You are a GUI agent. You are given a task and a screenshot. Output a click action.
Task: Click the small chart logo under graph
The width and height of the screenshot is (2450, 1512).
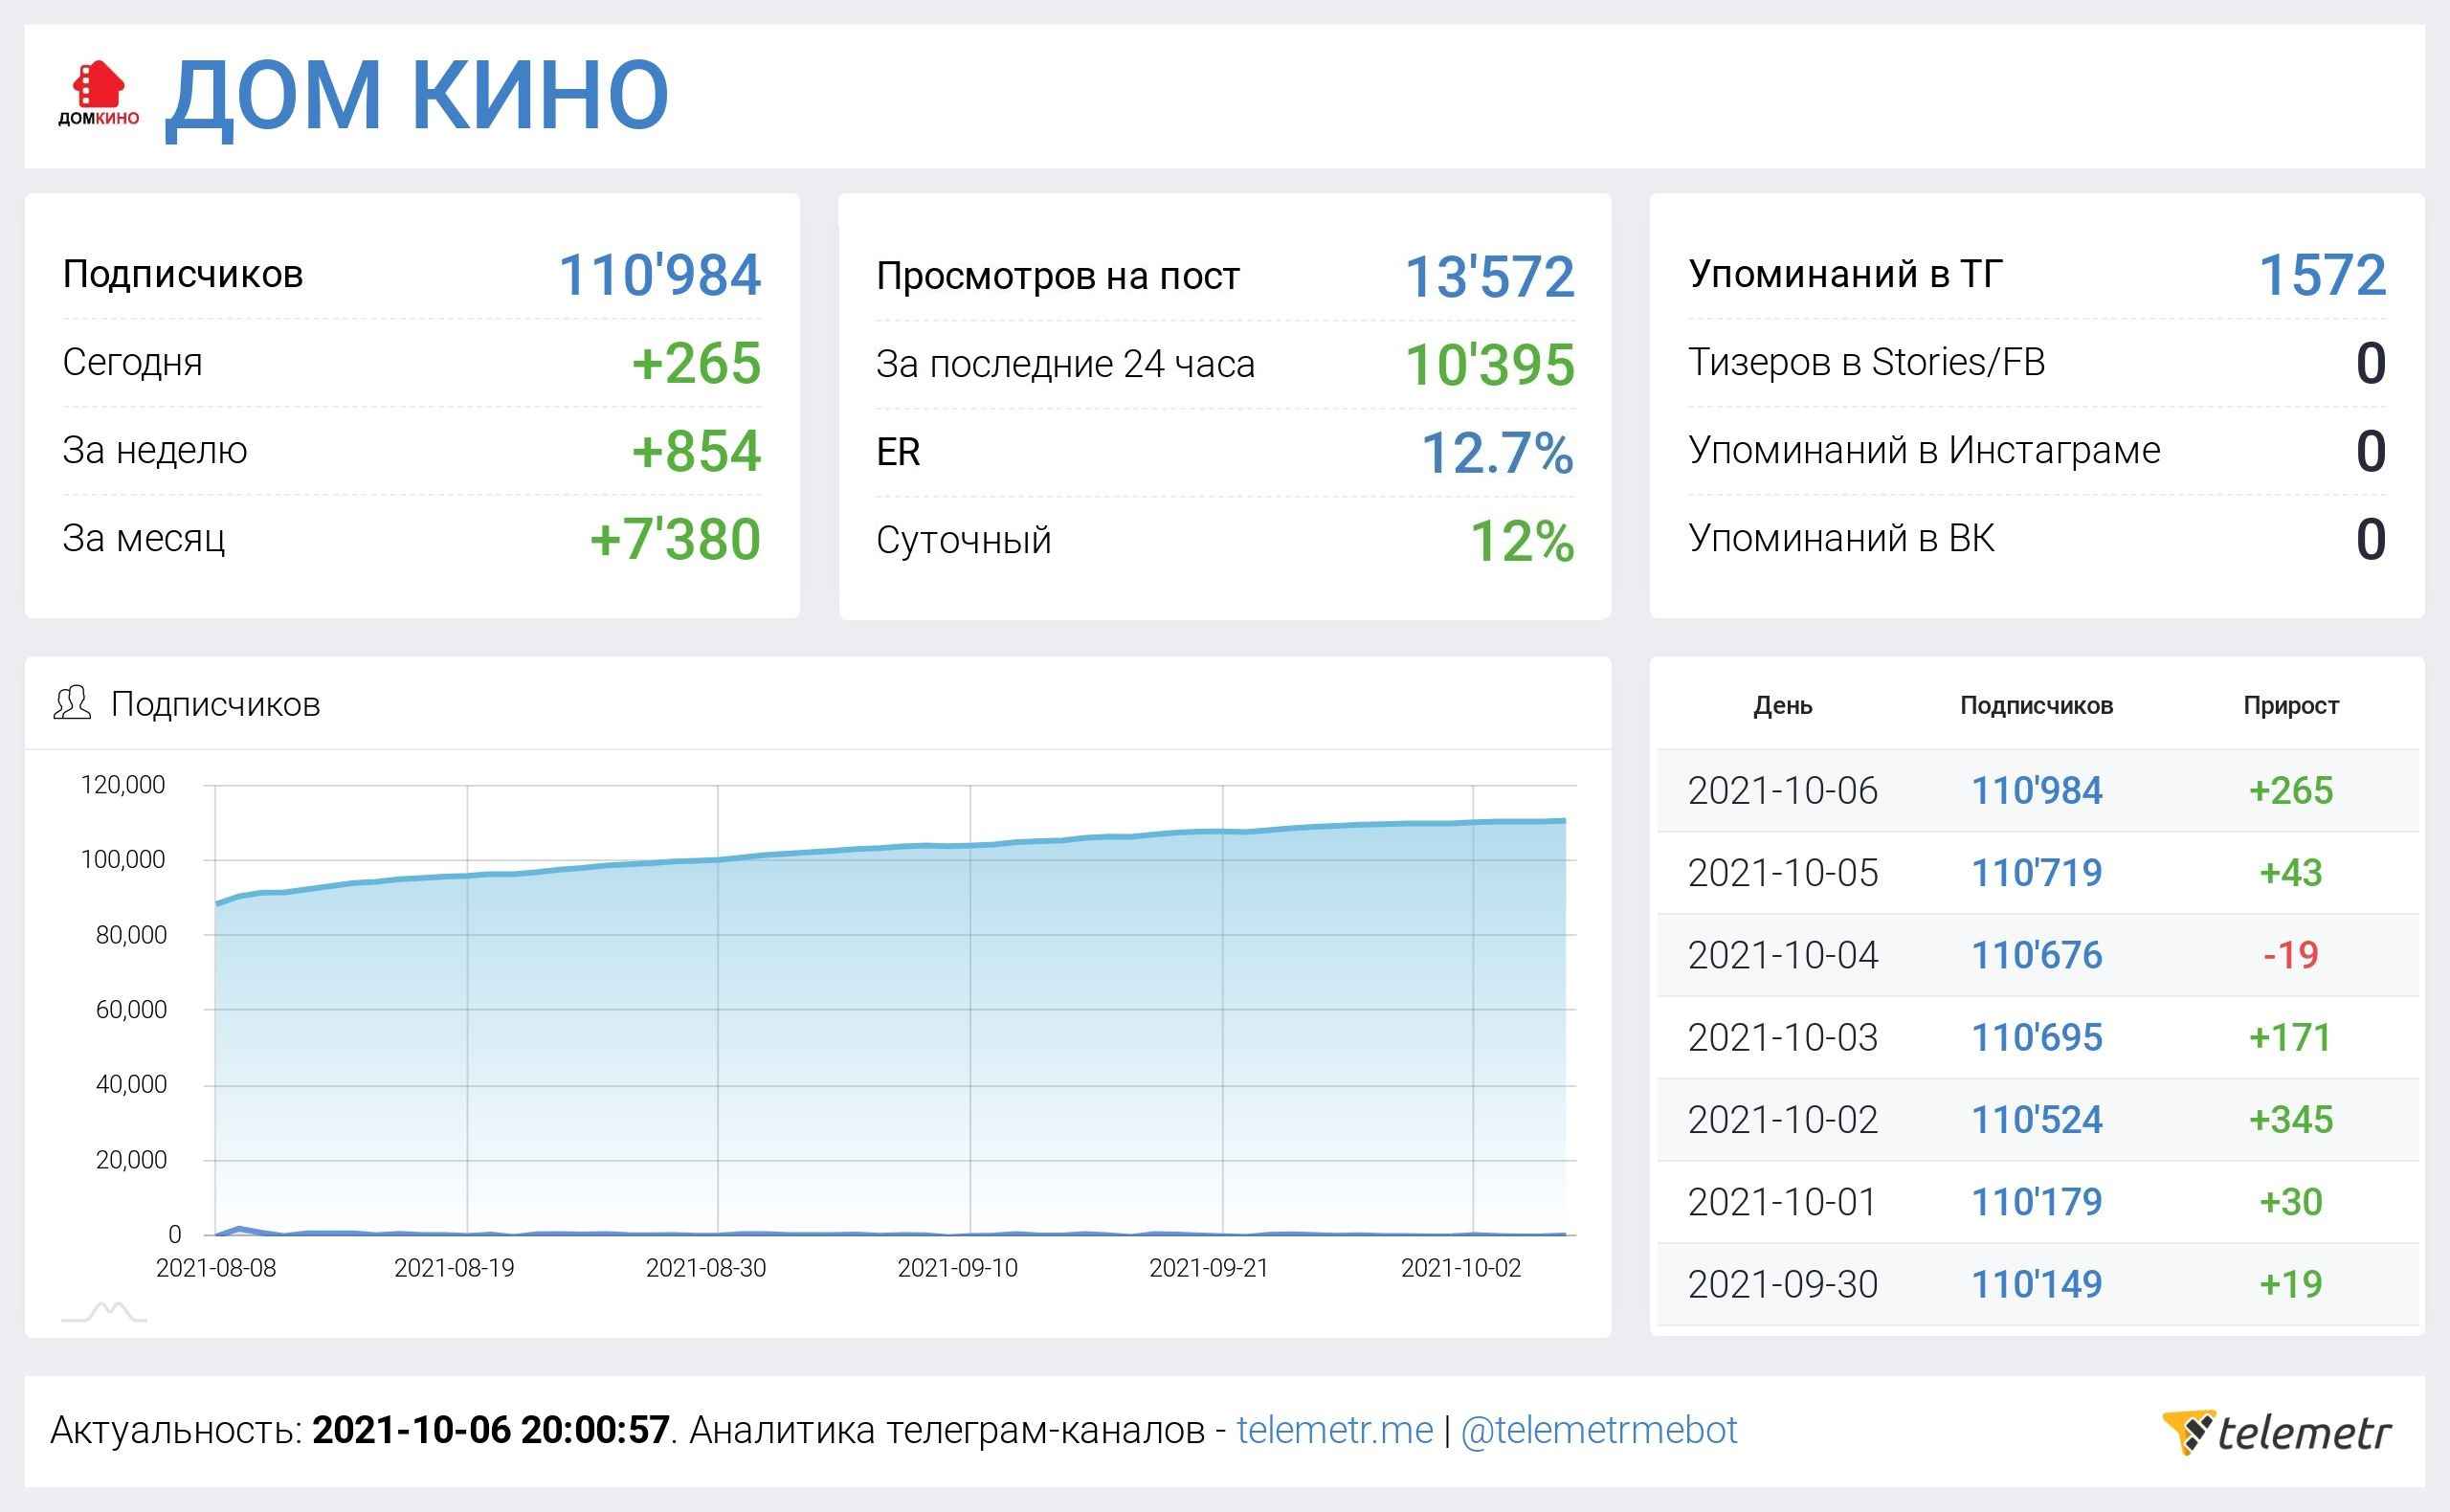click(104, 1311)
